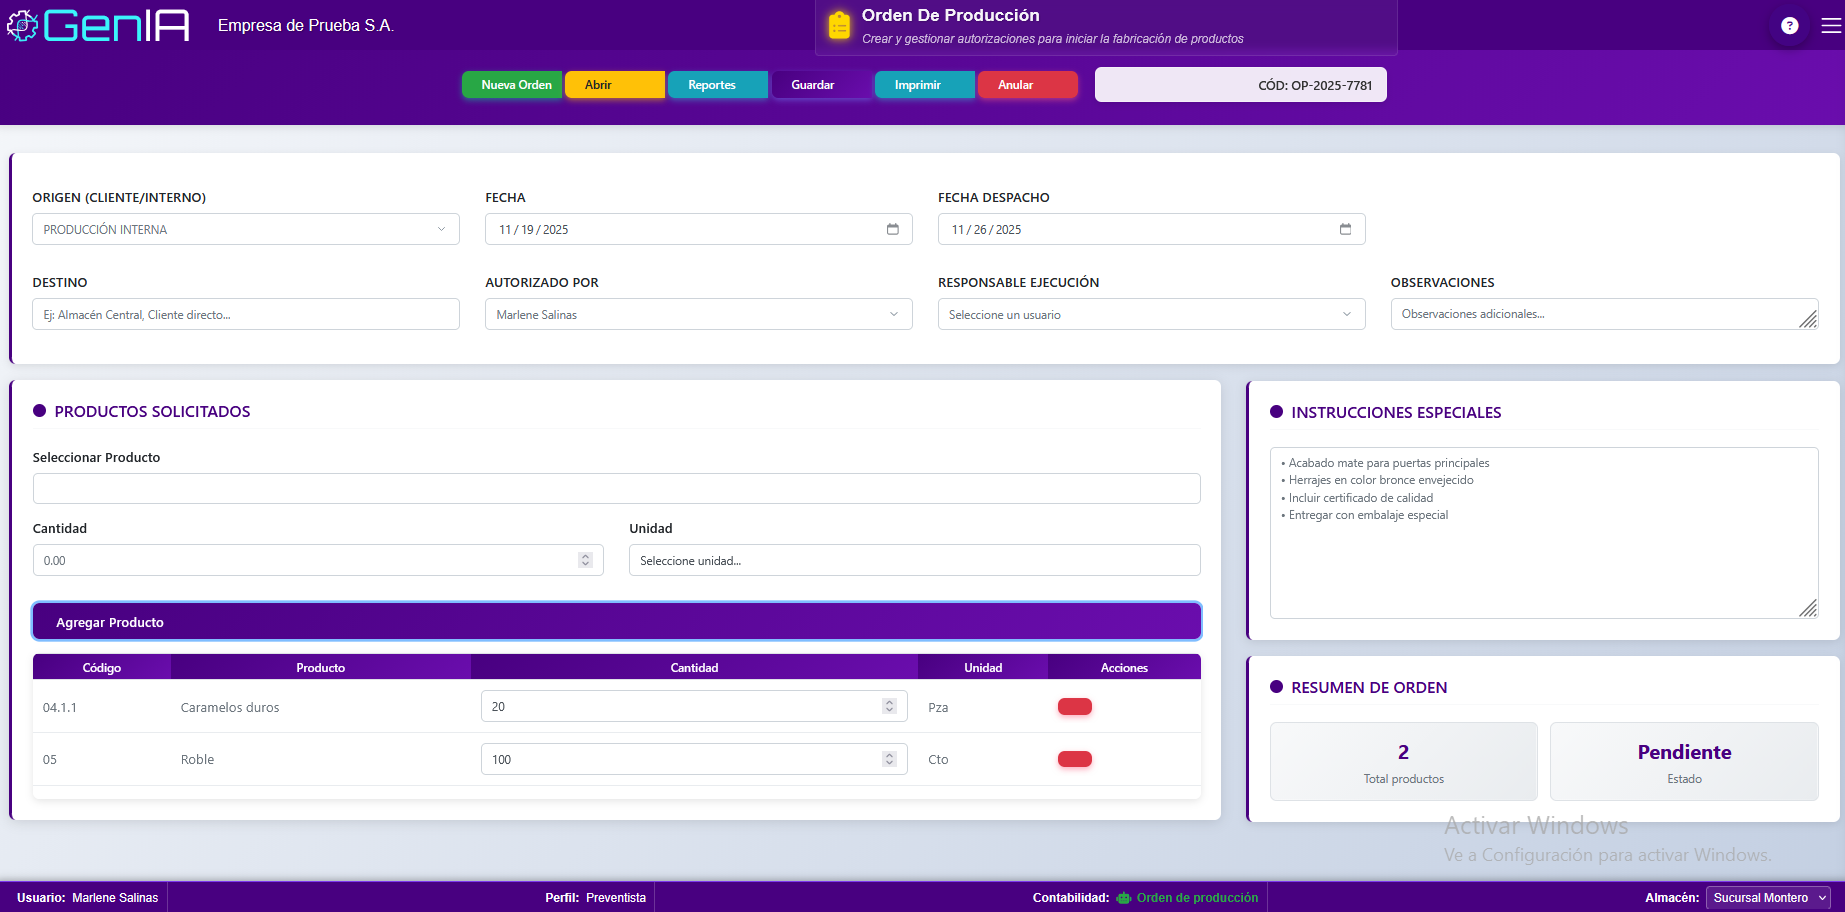This screenshot has width=1845, height=912.
Task: Remove the Roble product row
Action: (x=1074, y=759)
